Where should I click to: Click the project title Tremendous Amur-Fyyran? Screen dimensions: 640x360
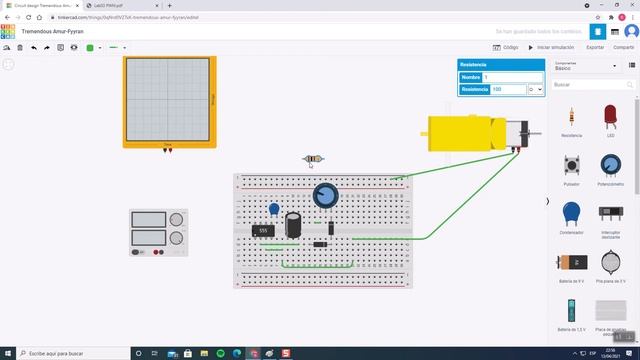[52, 31]
